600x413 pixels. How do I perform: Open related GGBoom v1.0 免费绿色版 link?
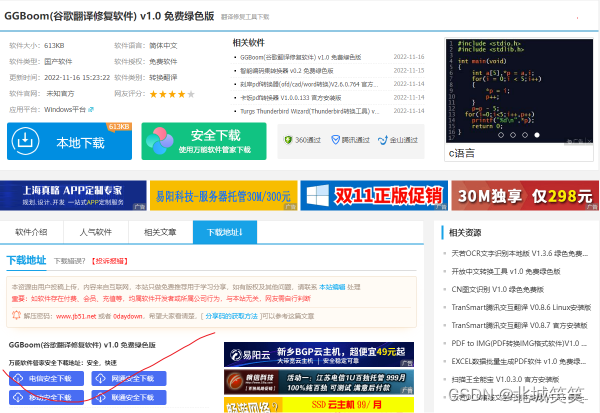[300, 57]
